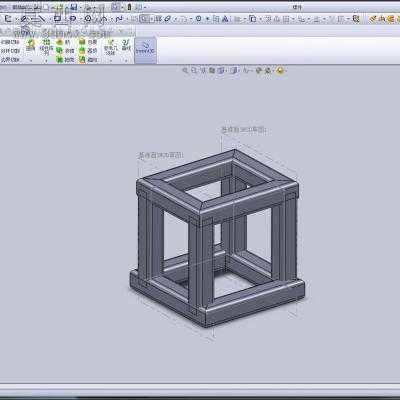Click the Apply Scene icon
The image size is (400, 400).
[268, 70]
